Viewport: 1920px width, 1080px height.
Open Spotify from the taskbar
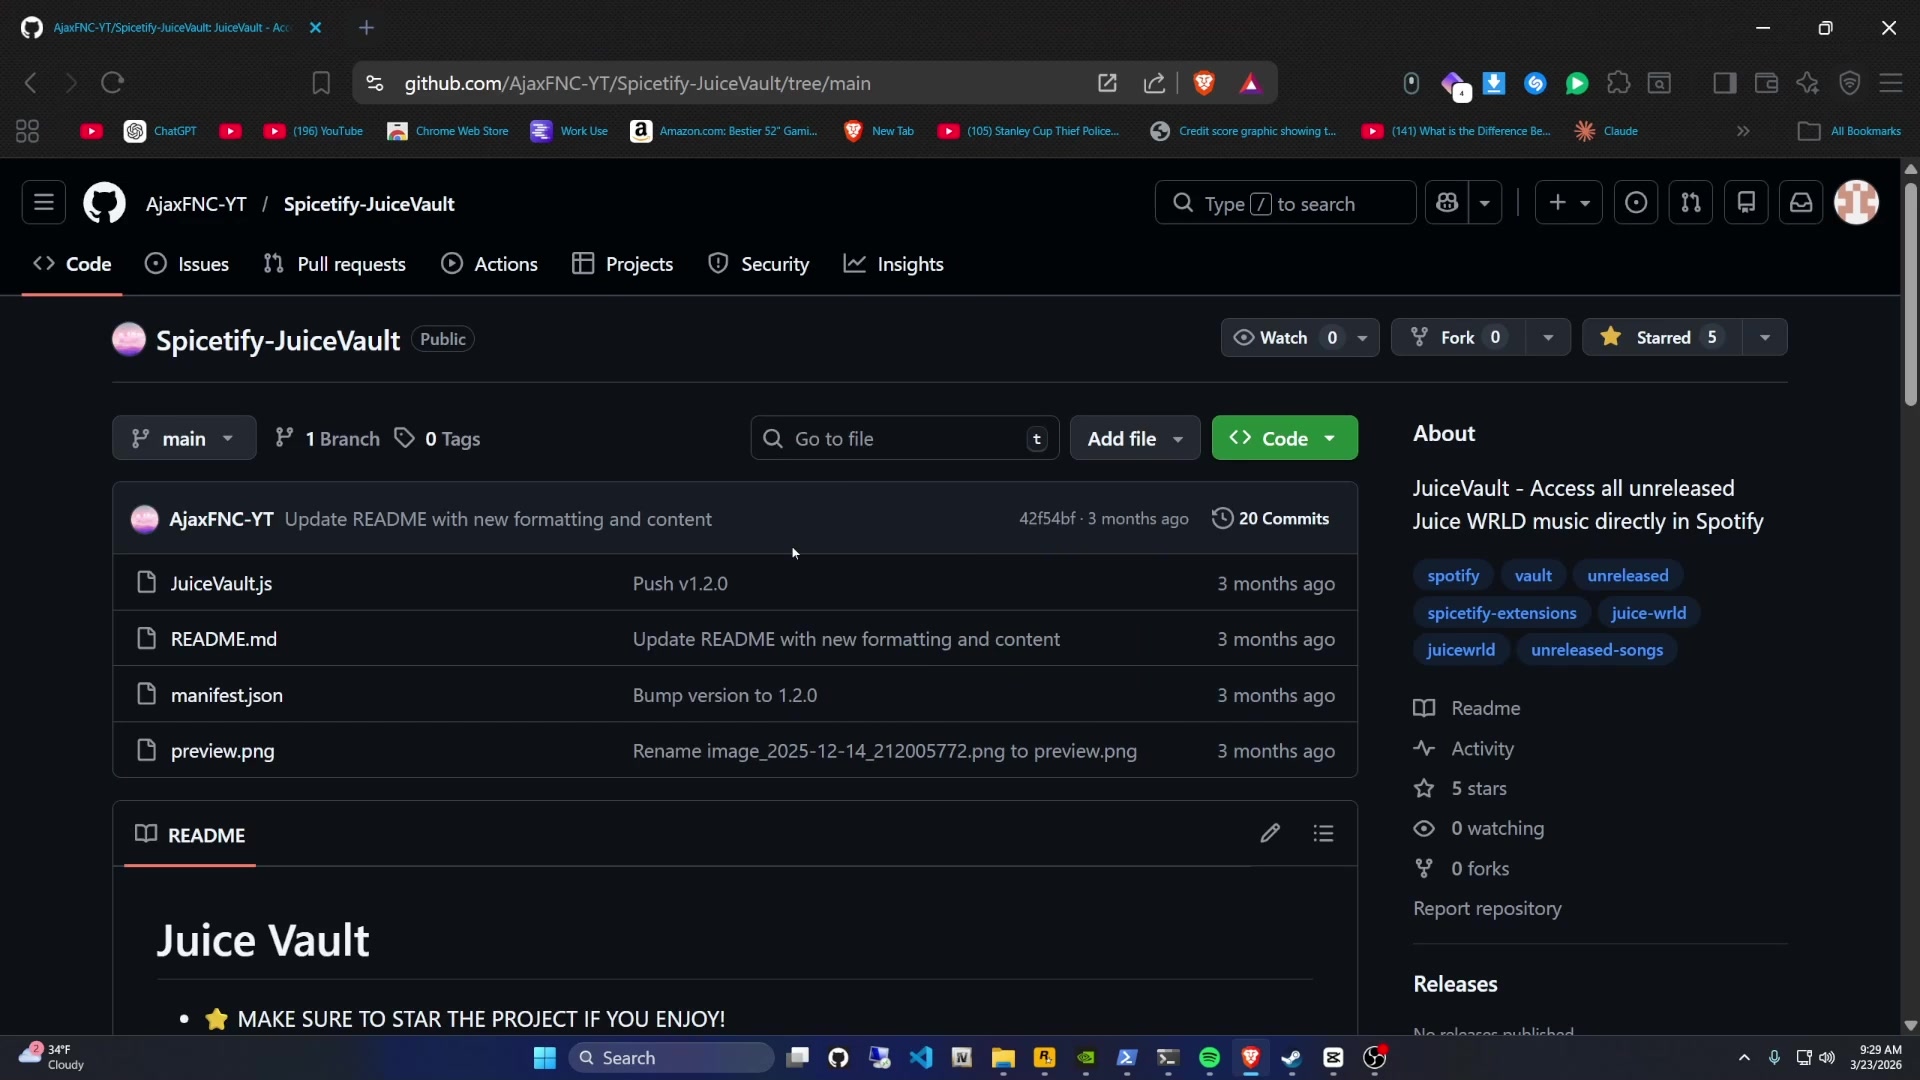tap(1209, 1058)
